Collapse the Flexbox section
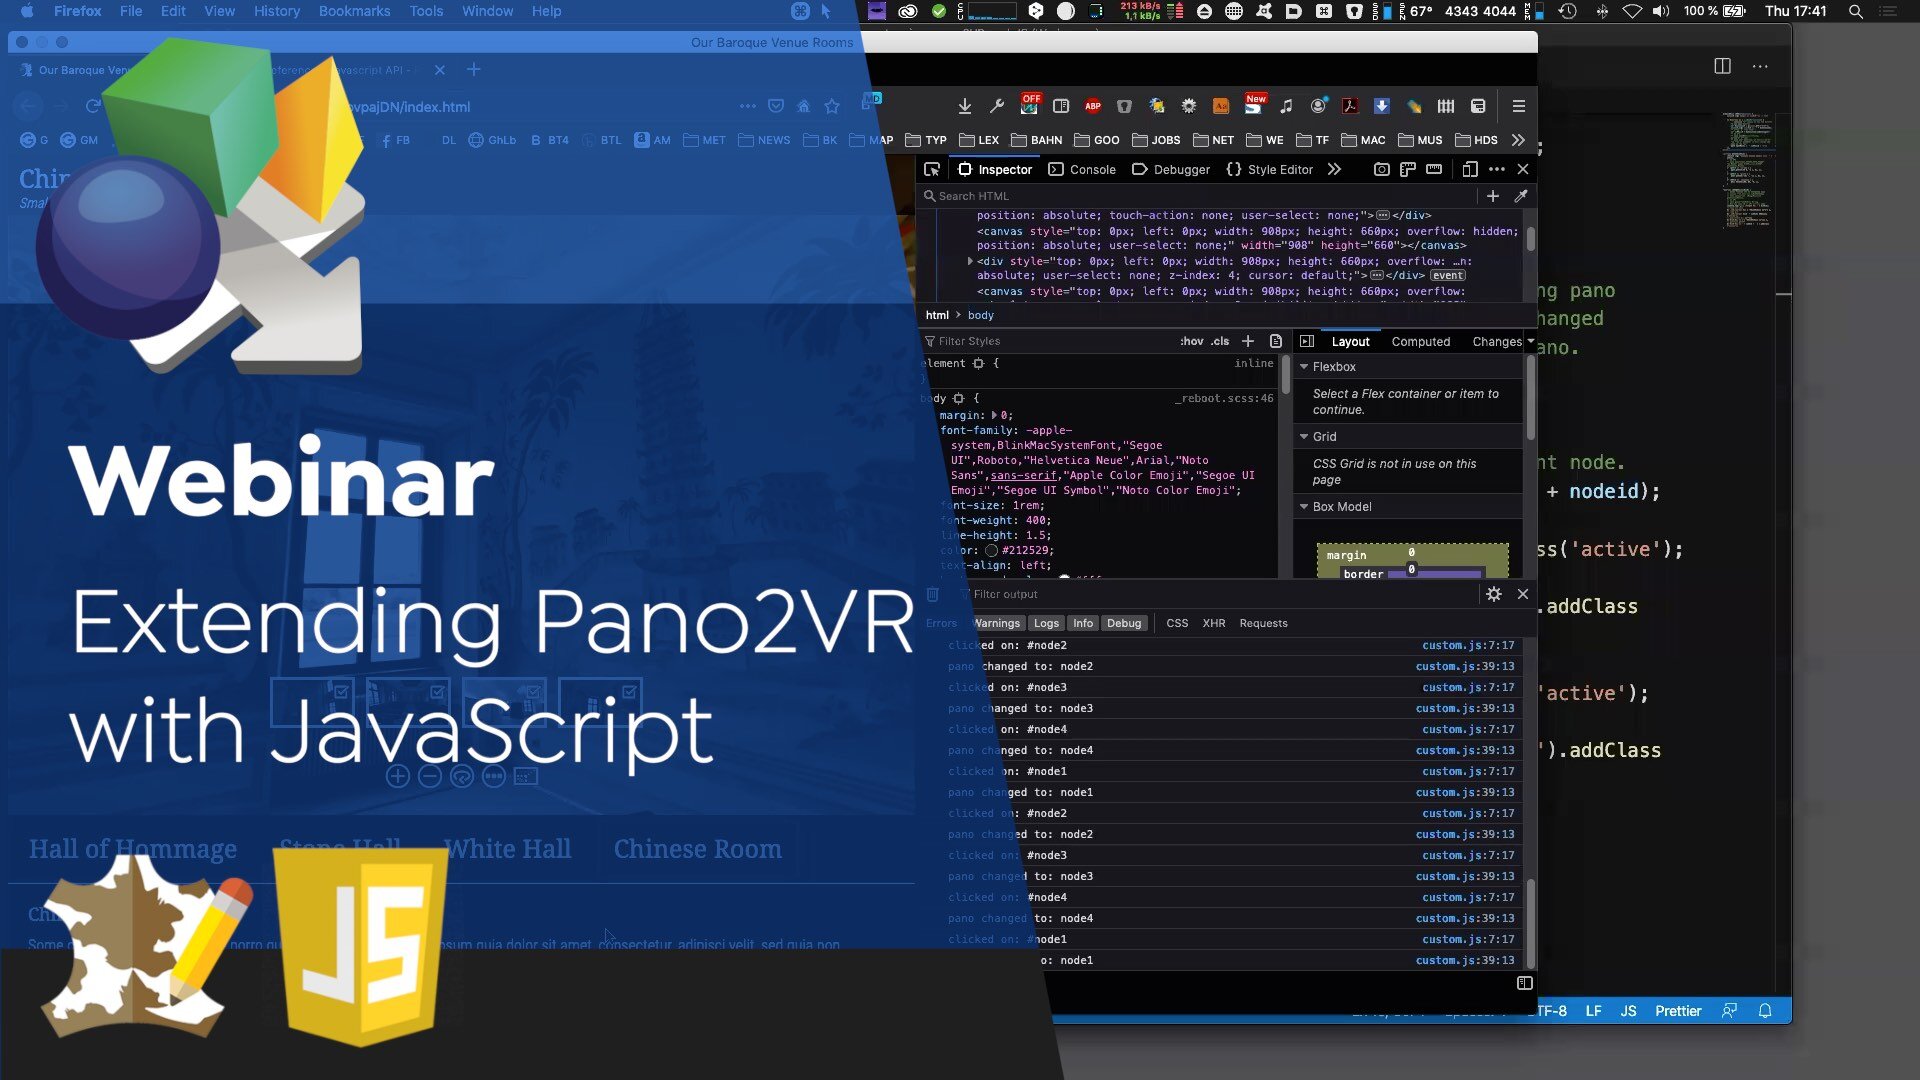 tap(1304, 367)
